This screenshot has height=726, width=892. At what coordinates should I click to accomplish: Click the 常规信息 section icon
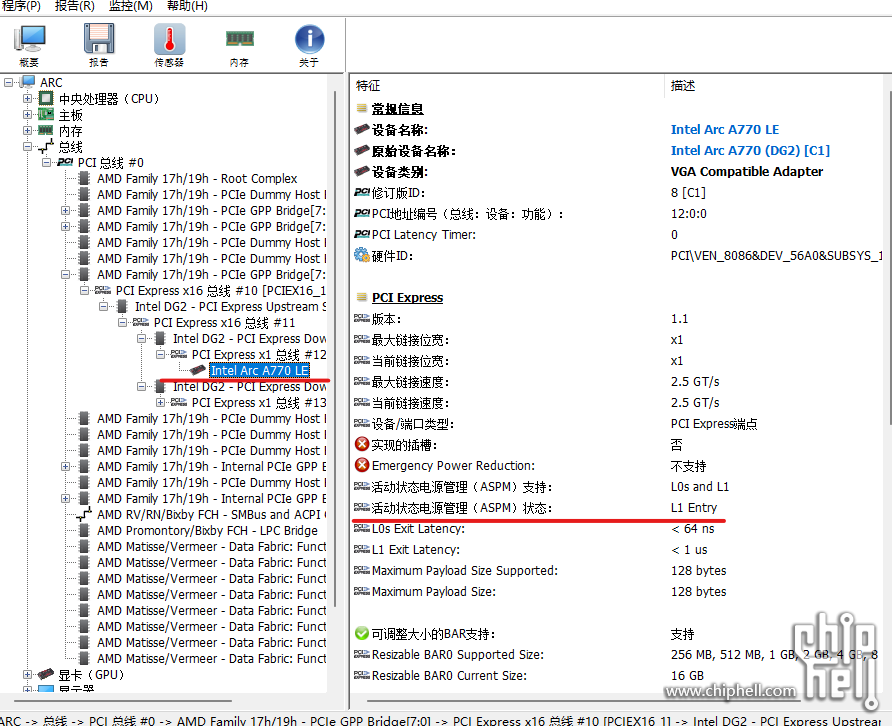click(361, 108)
